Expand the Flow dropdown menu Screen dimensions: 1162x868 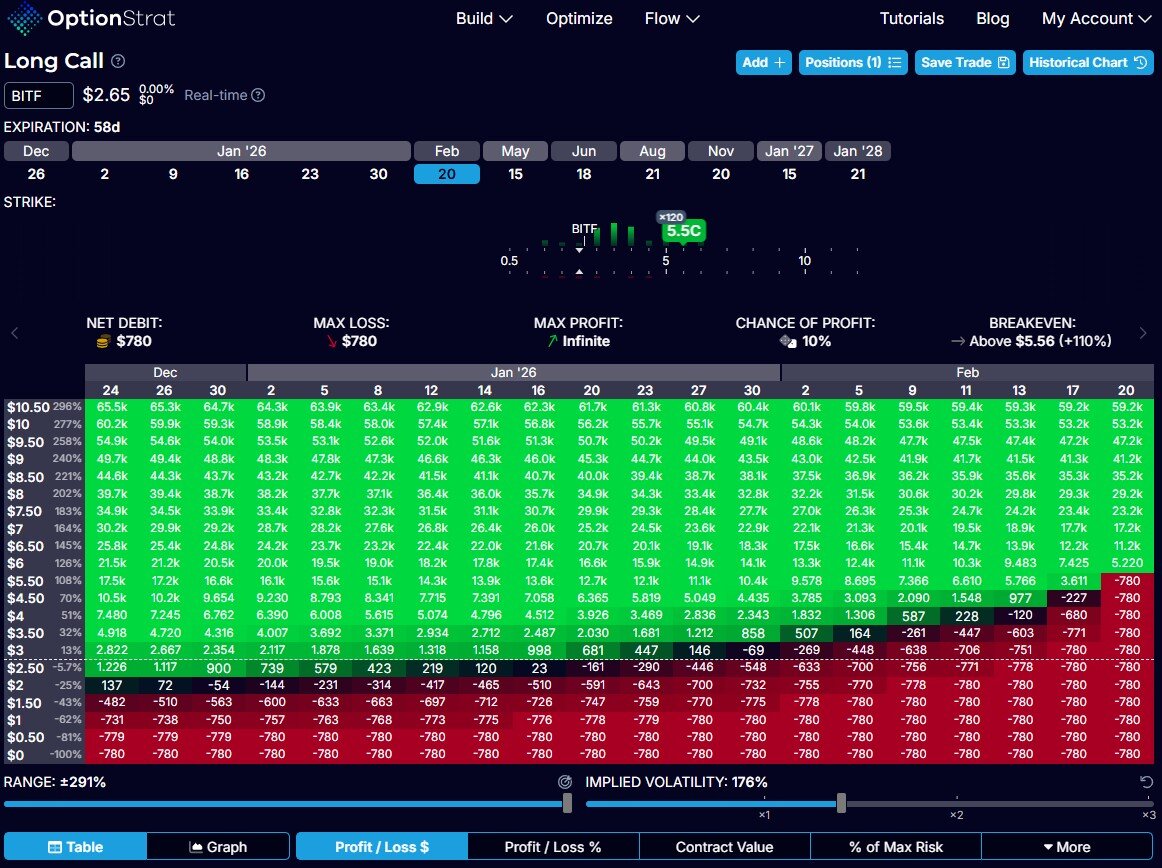pos(672,19)
